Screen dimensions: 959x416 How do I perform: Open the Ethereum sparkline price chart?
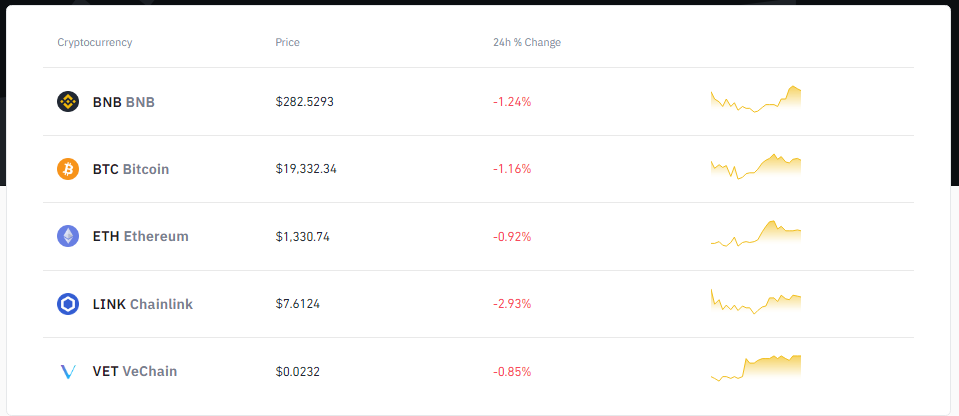pos(755,234)
